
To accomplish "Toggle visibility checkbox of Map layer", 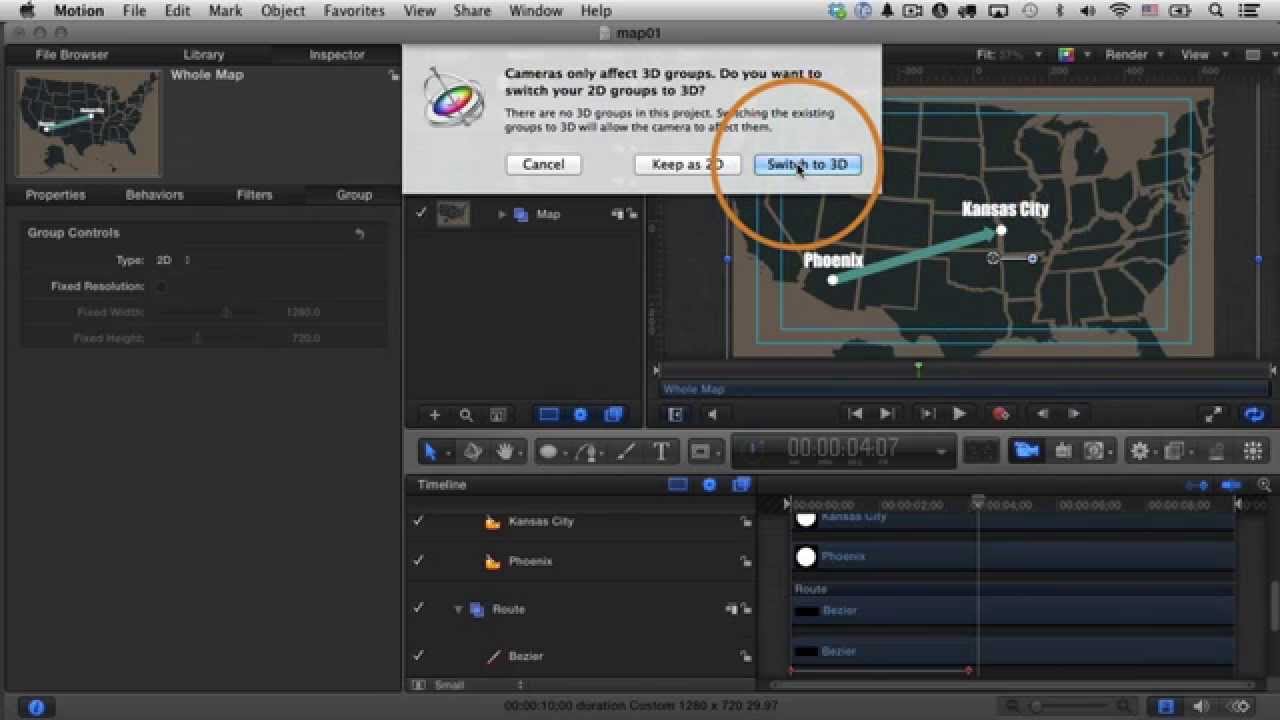I will tap(420, 213).
